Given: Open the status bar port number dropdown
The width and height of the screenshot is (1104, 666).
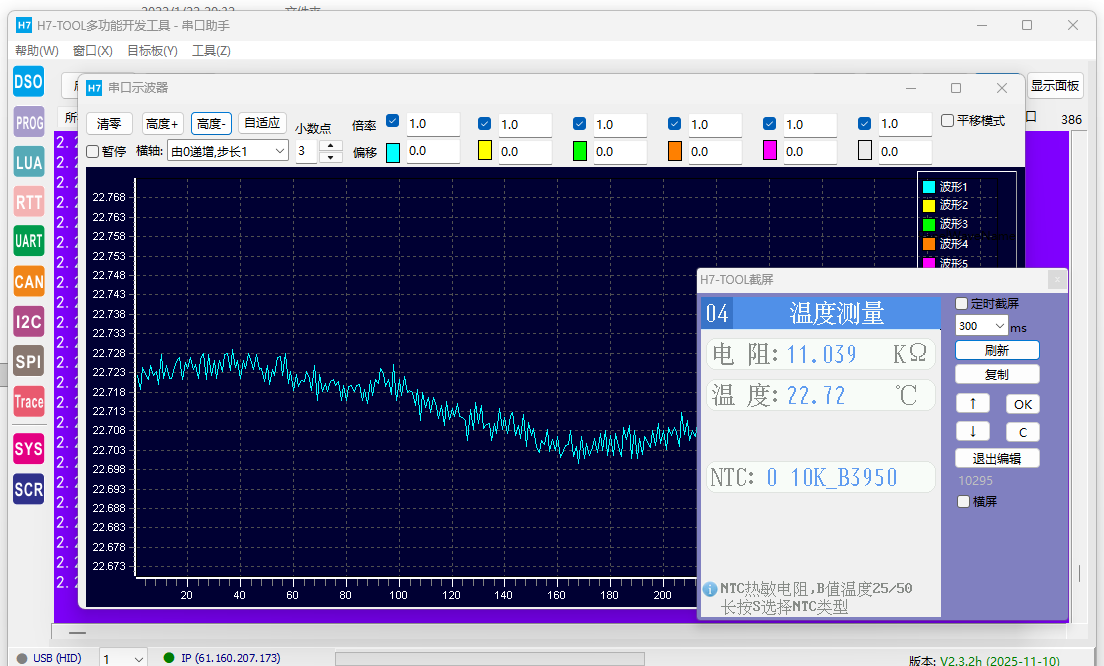Looking at the screenshot, I should tap(123, 658).
